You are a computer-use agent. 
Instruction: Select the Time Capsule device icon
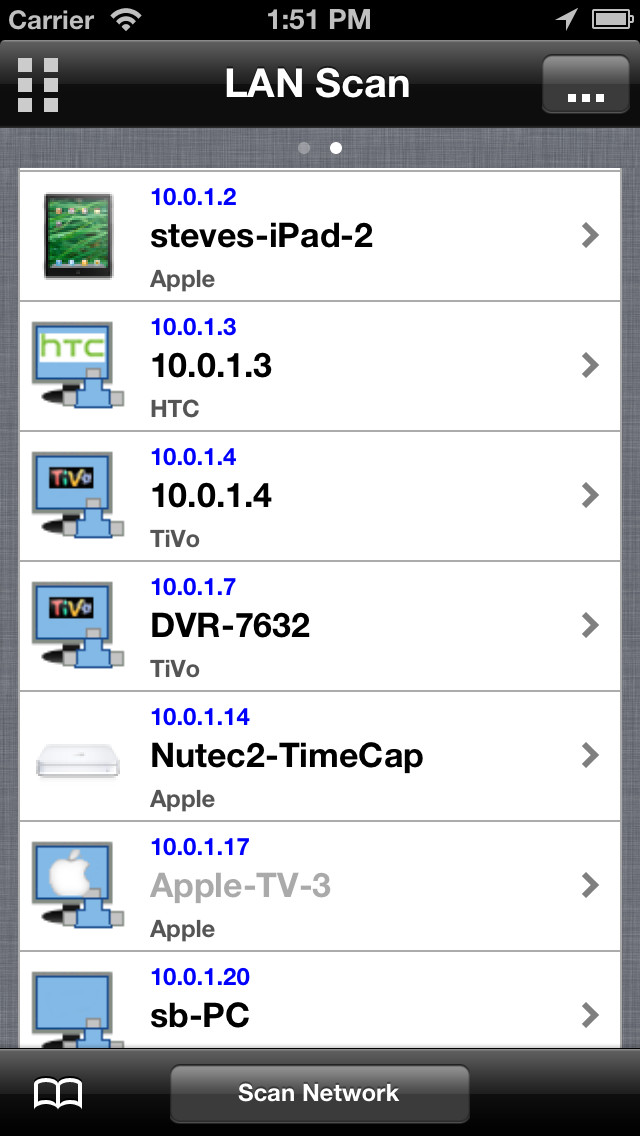tap(78, 760)
